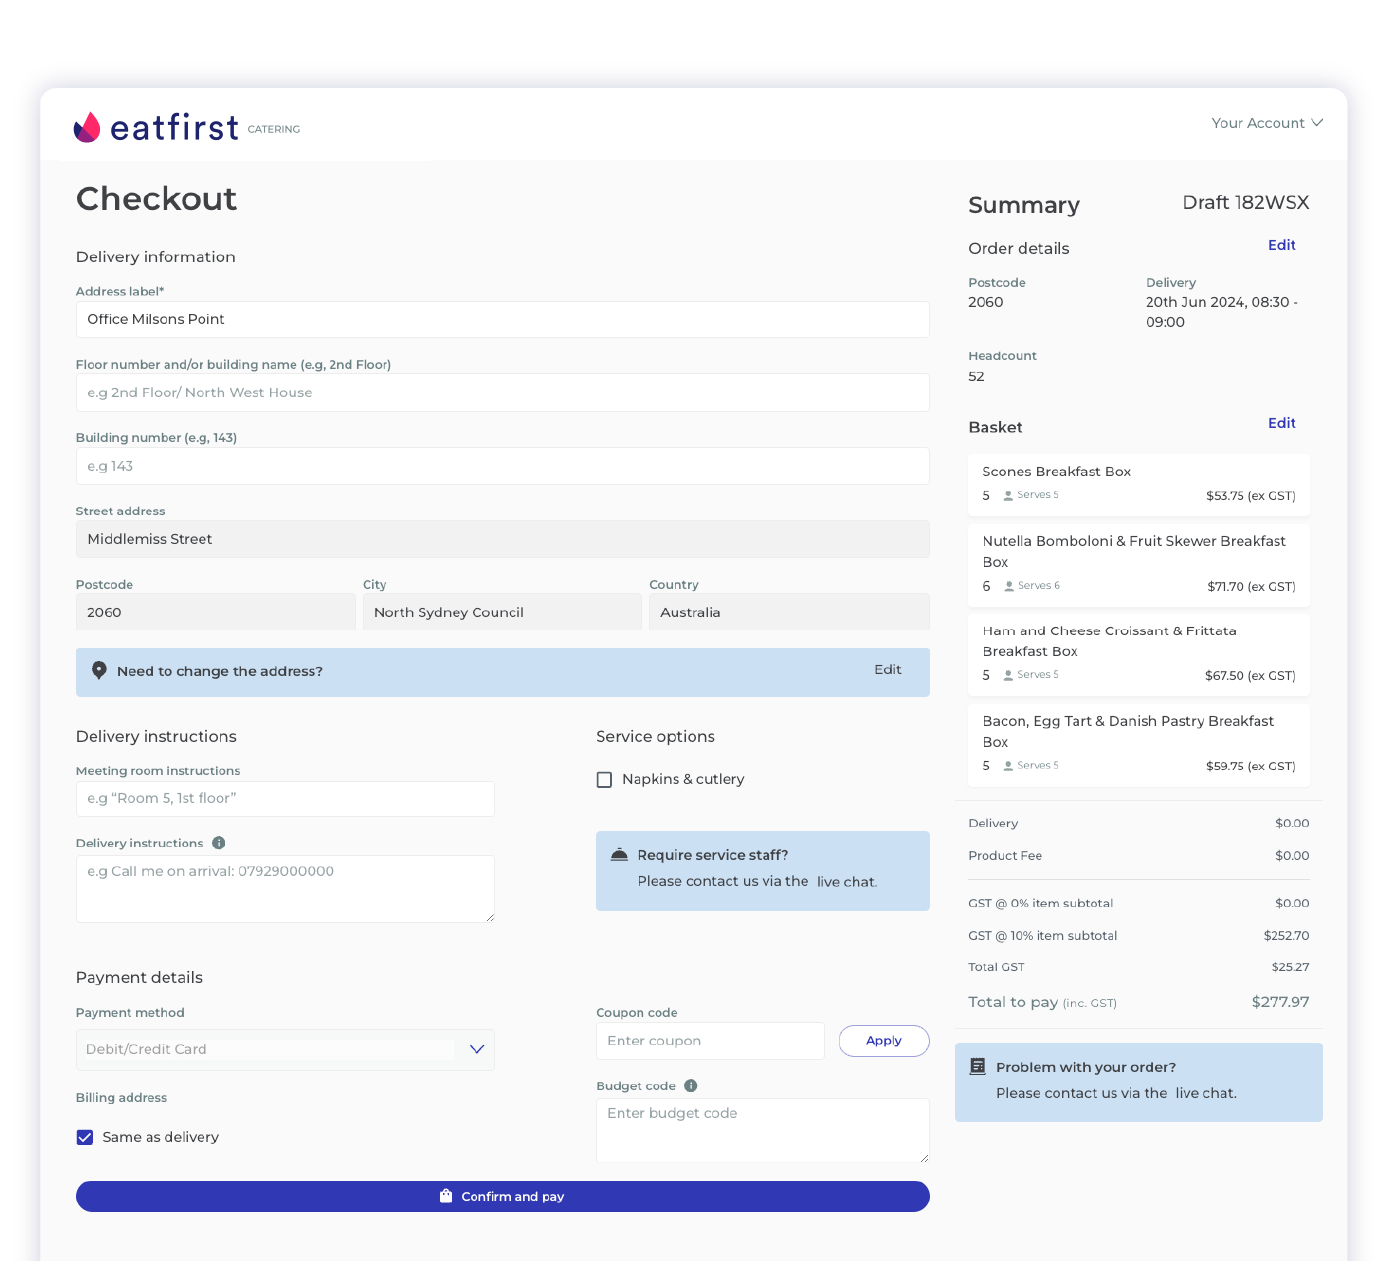Click person icon in Bacon, Egg Tart box row

(x=1008, y=766)
